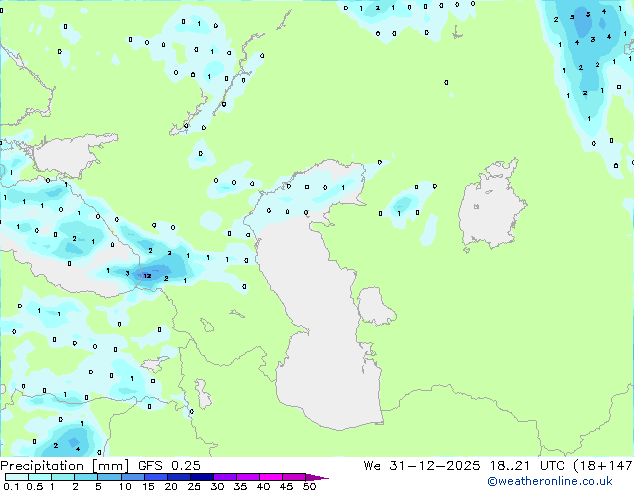Click the legend label '45'
This screenshot has width=634, height=490.
(x=286, y=486)
